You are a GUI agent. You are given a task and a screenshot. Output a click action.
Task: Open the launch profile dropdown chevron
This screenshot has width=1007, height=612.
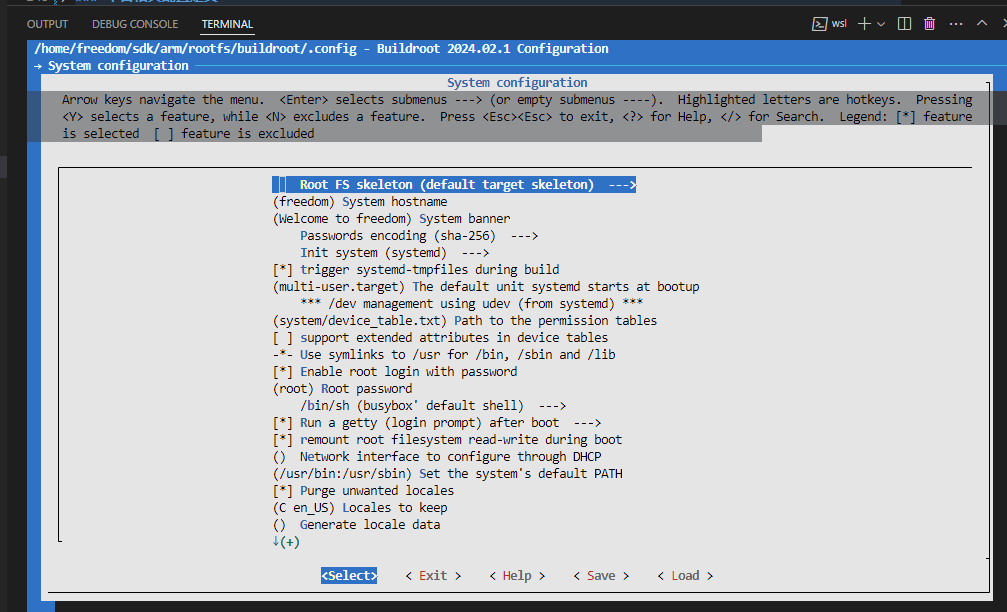pos(881,24)
